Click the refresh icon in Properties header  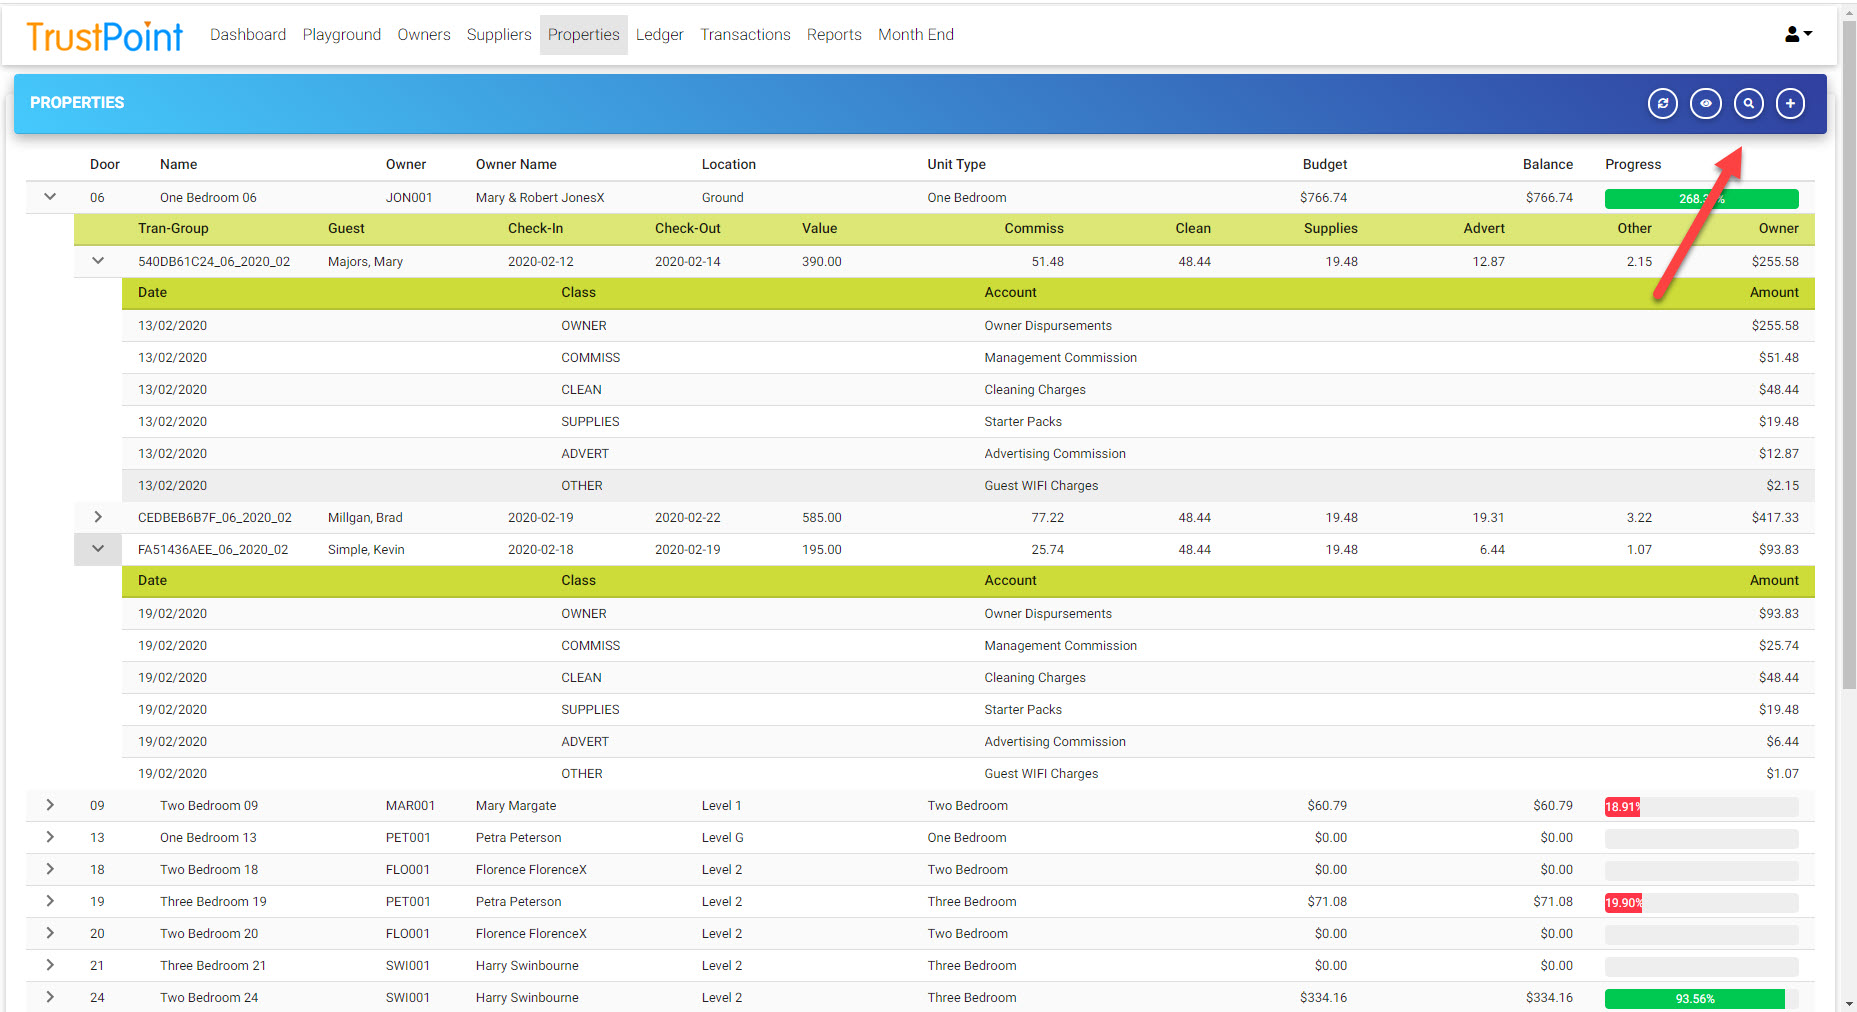pyautogui.click(x=1663, y=103)
